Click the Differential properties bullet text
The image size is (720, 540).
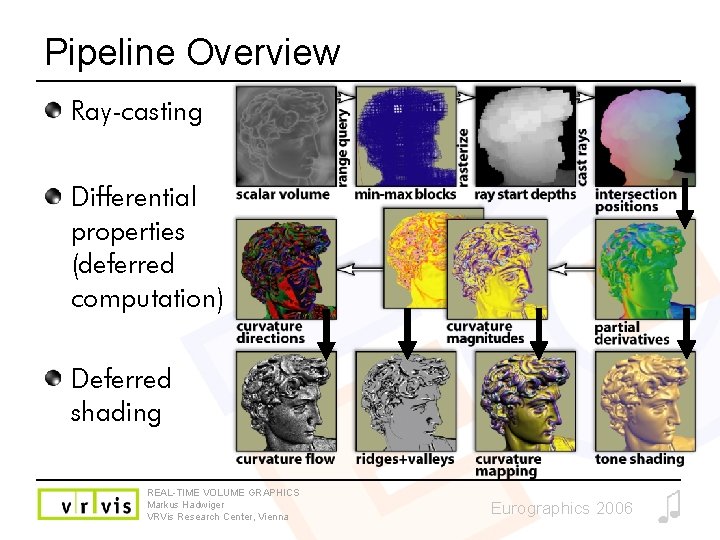pos(147,248)
